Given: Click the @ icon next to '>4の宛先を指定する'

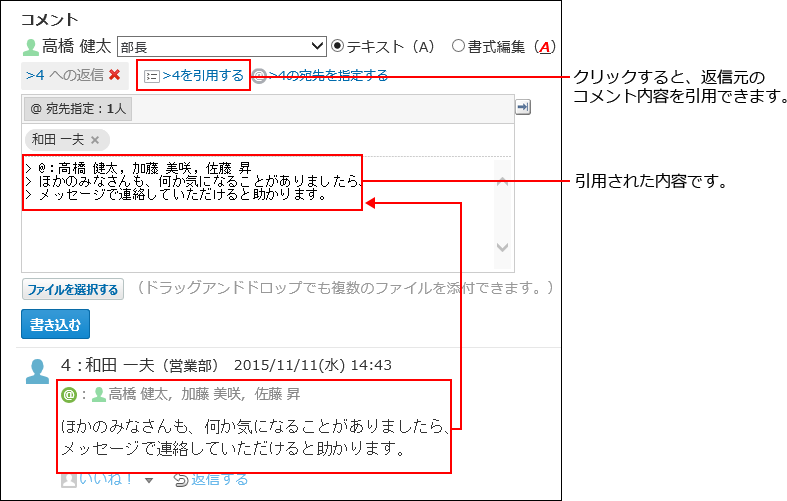Looking at the screenshot, I should pyautogui.click(x=259, y=76).
